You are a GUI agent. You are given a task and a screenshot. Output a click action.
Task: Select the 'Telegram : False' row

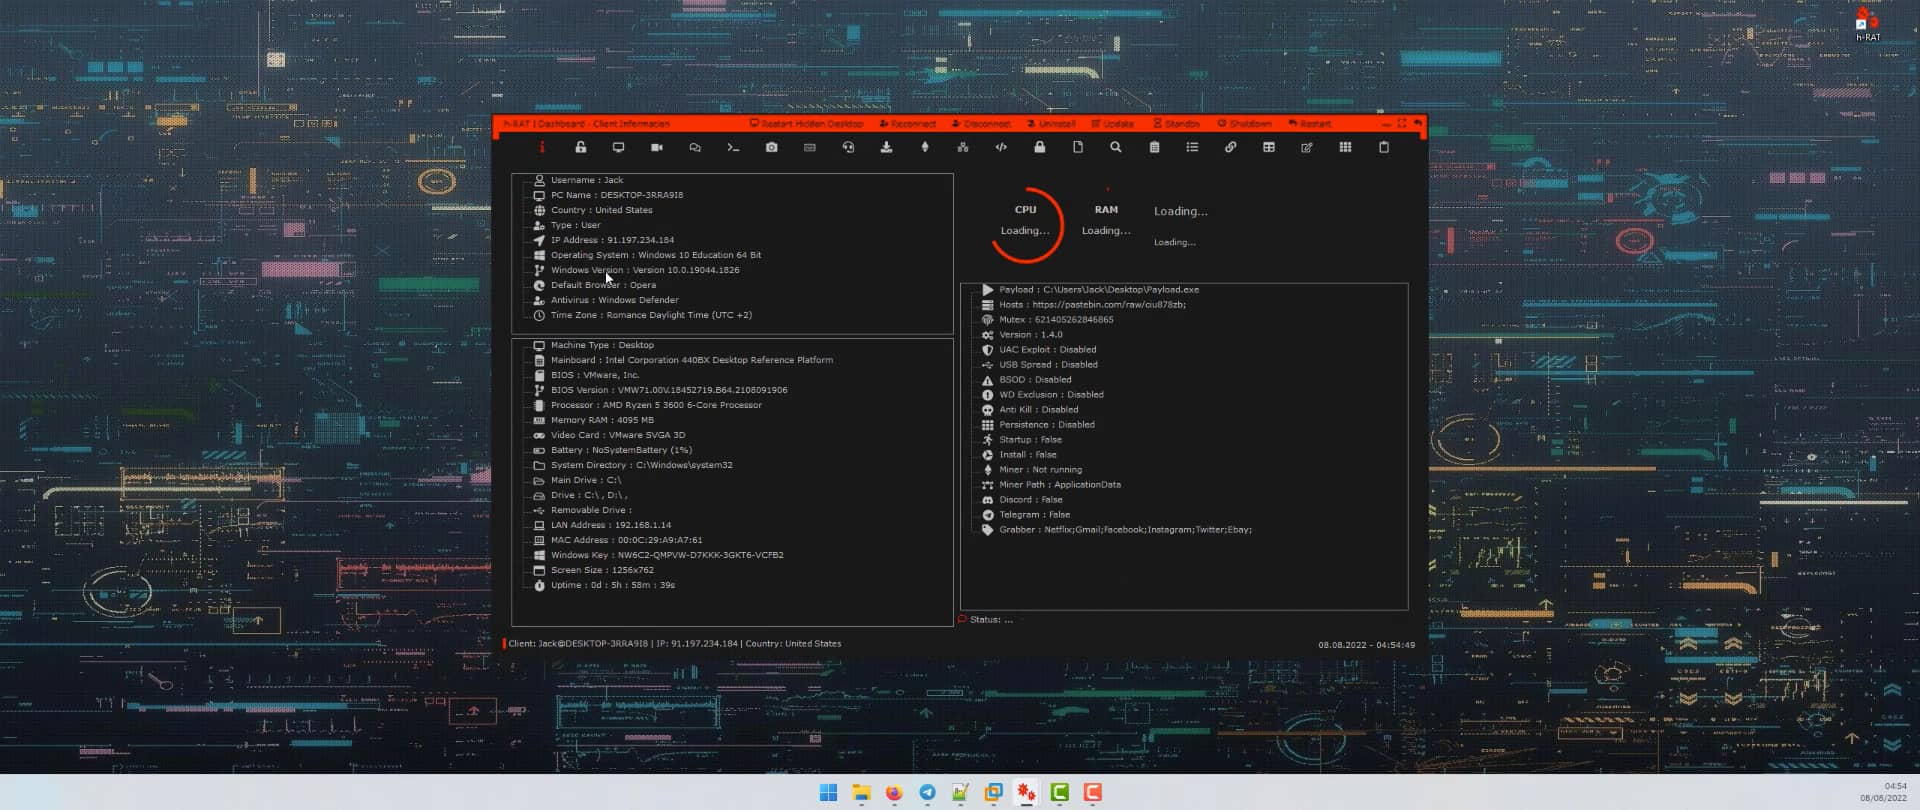point(1026,515)
